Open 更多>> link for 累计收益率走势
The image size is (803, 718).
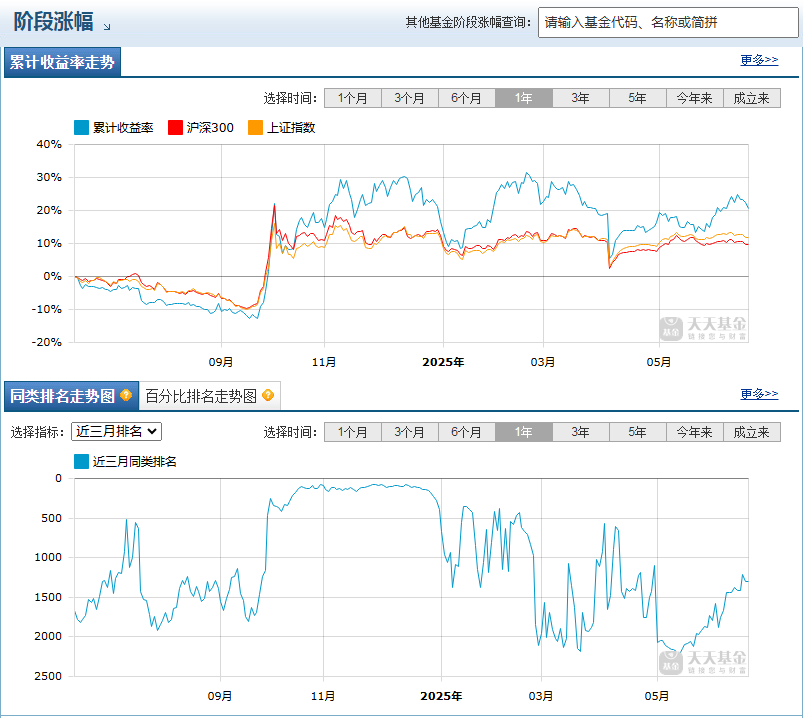(x=759, y=60)
